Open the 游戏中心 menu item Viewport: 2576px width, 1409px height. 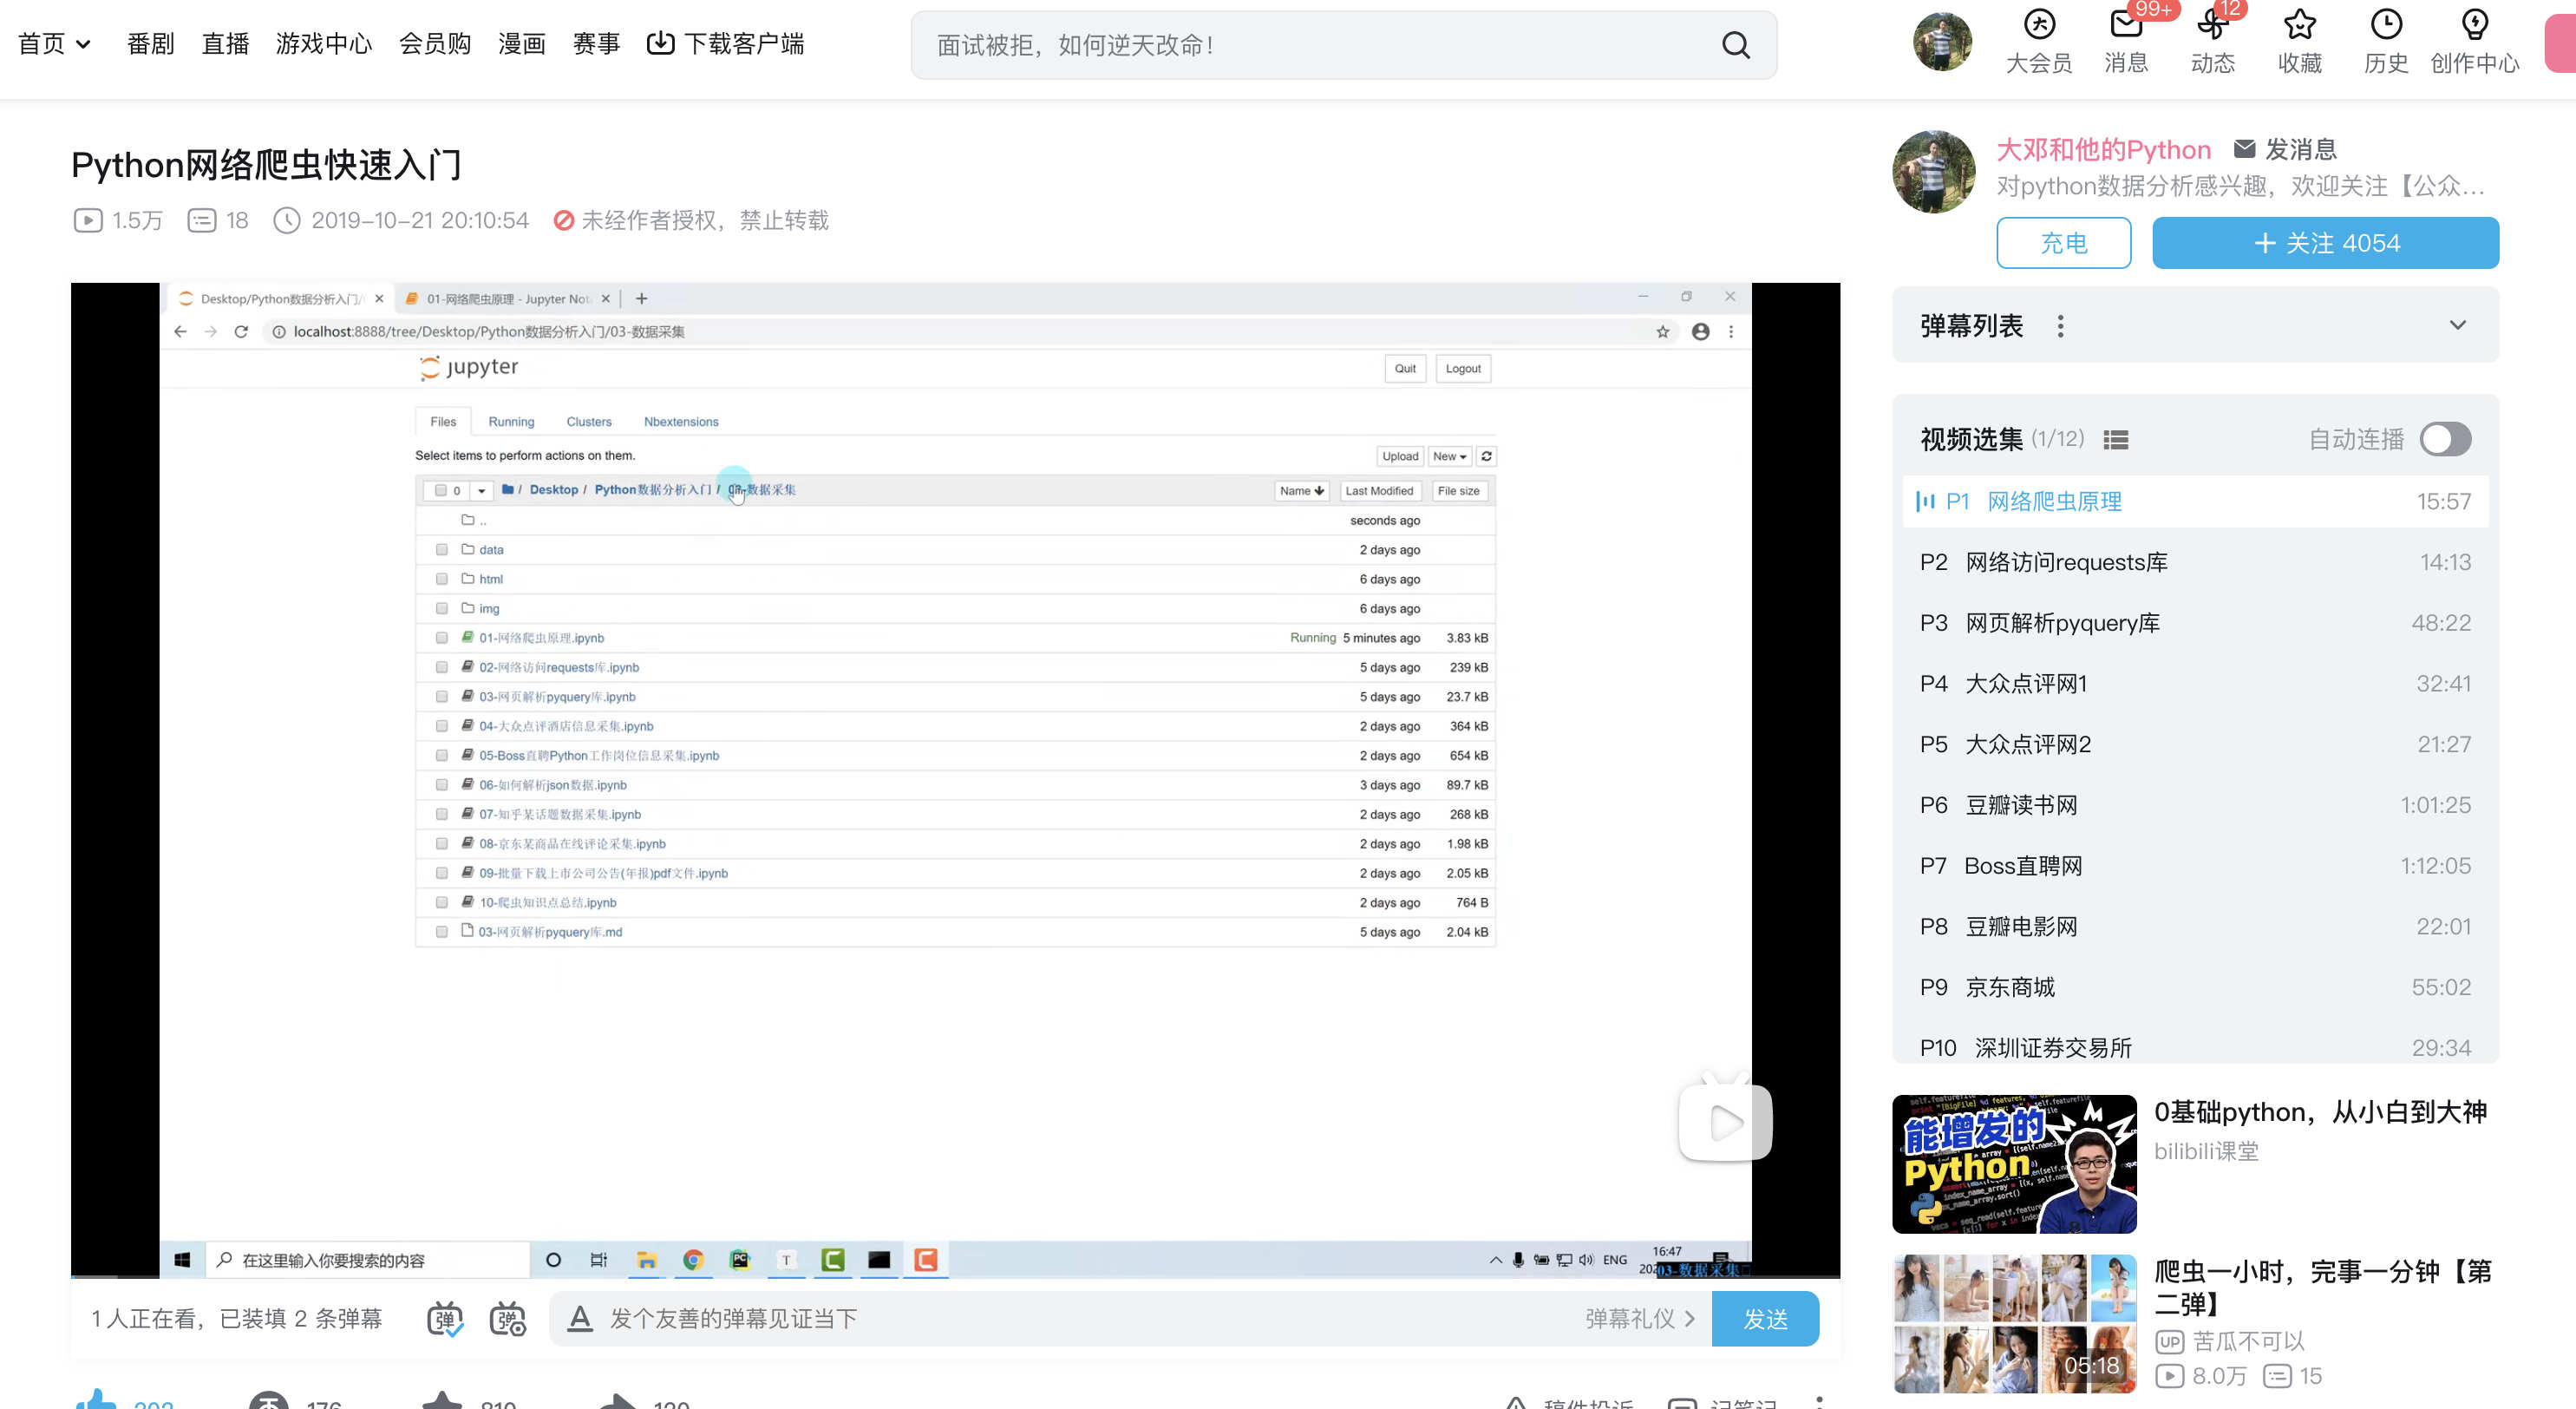(323, 44)
